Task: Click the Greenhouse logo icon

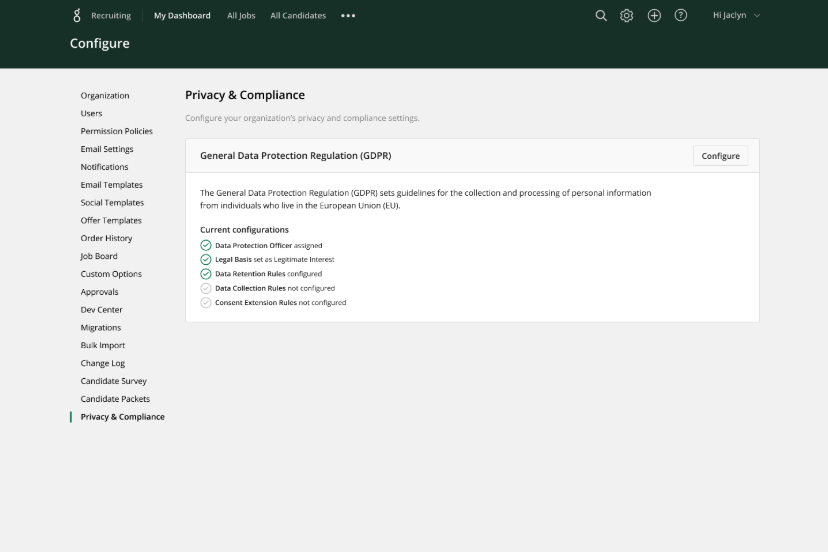Action: click(x=77, y=16)
